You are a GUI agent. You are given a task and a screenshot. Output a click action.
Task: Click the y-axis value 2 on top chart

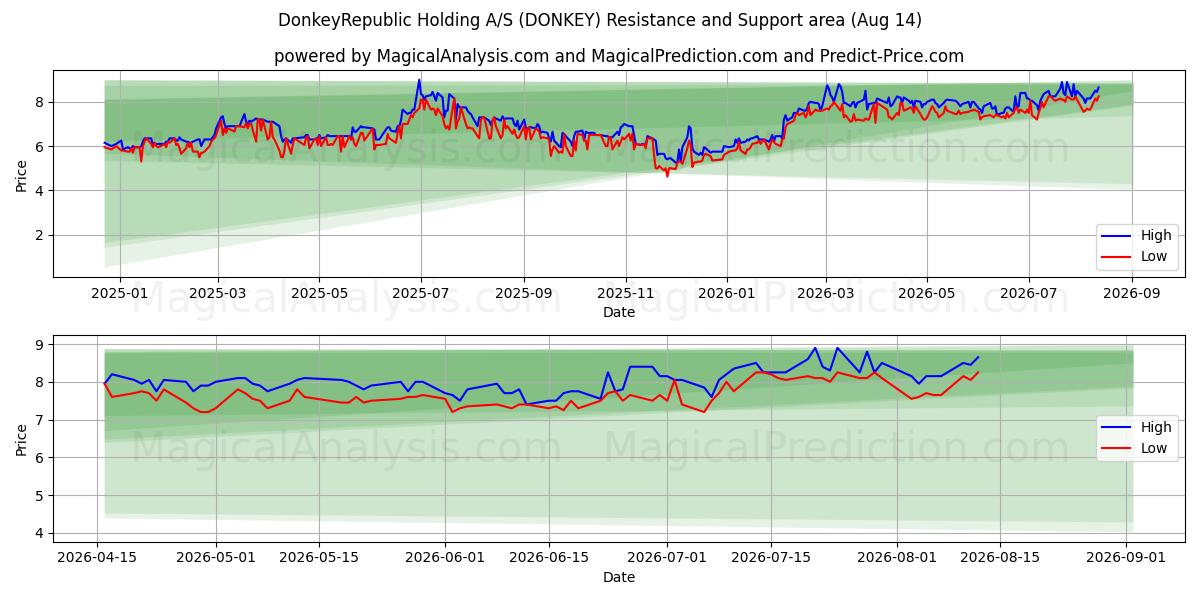[x=40, y=235]
